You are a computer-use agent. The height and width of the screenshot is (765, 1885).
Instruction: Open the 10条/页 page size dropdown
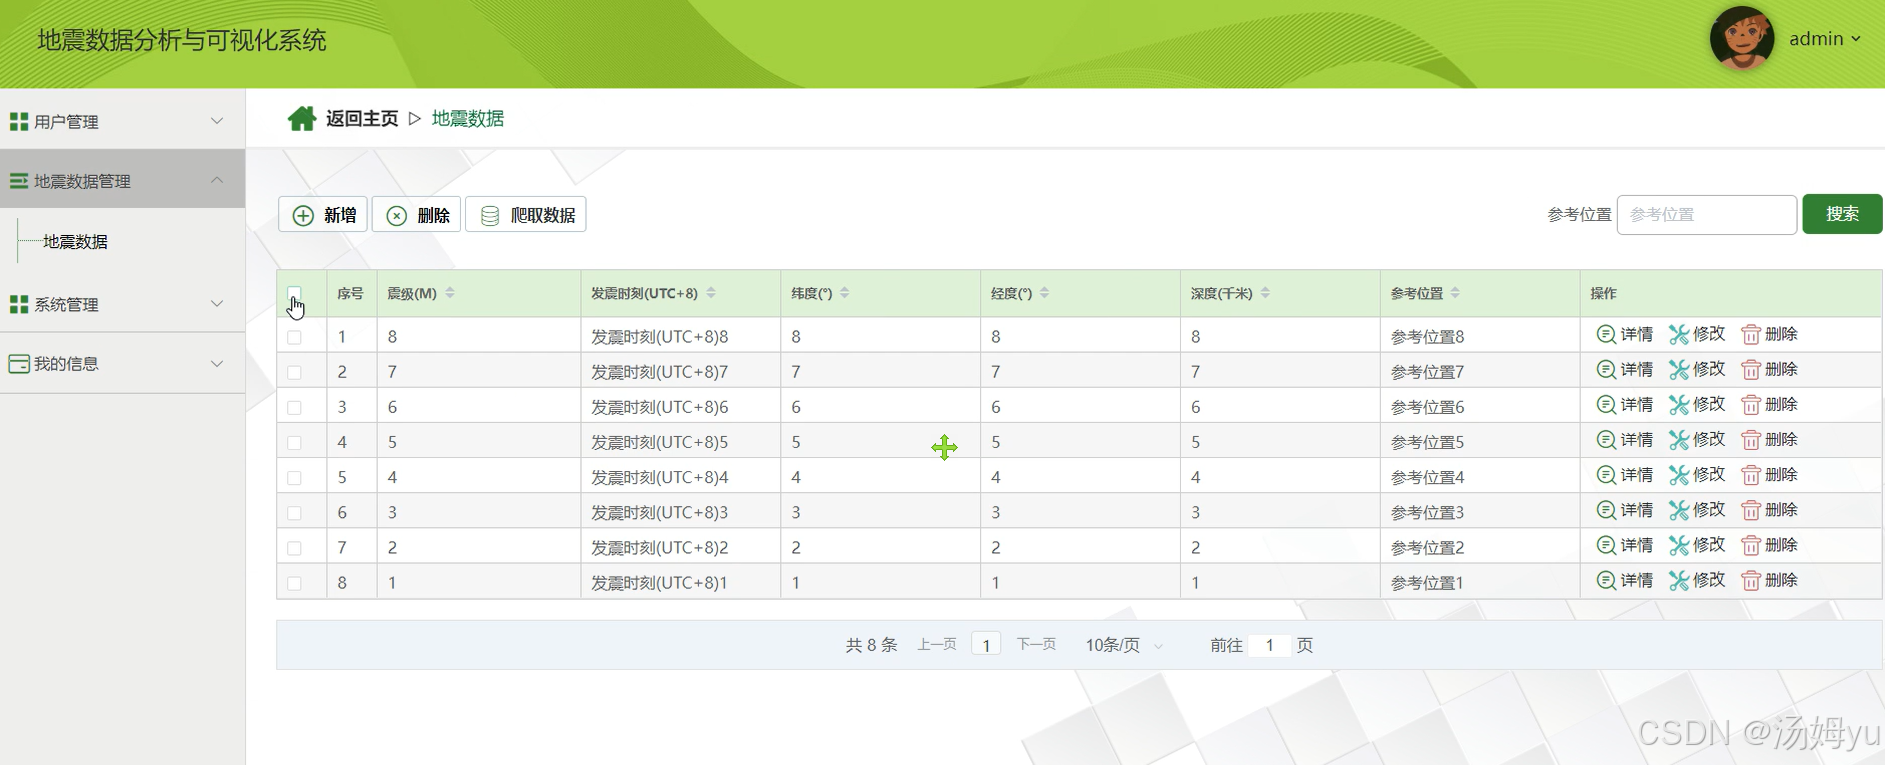click(x=1124, y=645)
